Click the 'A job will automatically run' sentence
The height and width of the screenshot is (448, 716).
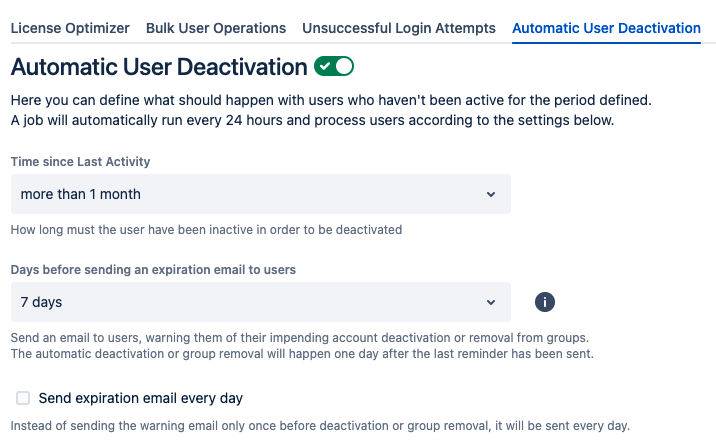[x=312, y=120]
